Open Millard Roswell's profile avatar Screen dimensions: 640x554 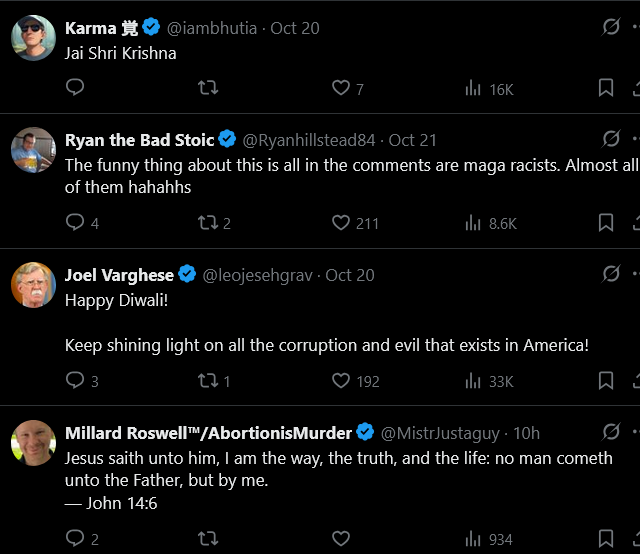pos(33,443)
